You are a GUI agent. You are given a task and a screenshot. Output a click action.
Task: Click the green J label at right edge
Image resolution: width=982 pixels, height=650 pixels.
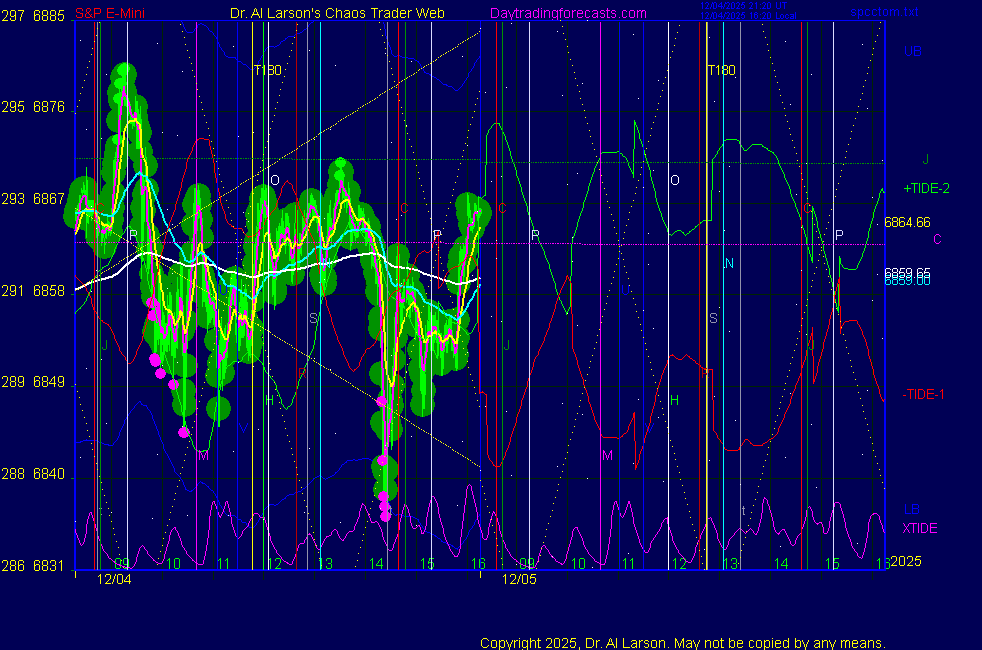point(926,158)
